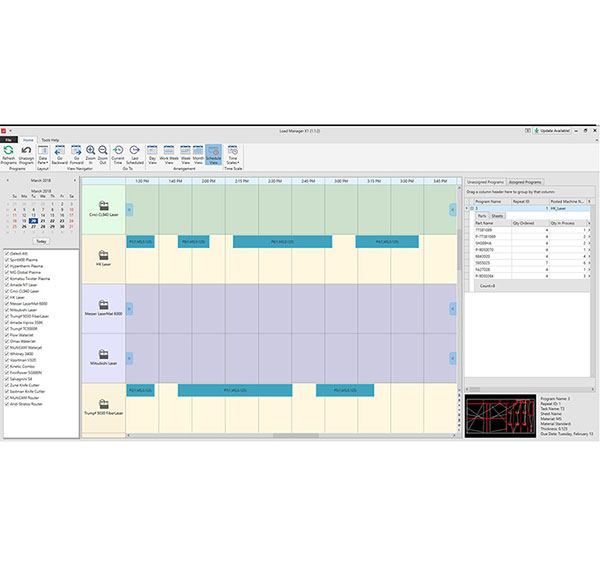Select the Schedule View button
The width and height of the screenshot is (600, 566).
[x=214, y=155]
